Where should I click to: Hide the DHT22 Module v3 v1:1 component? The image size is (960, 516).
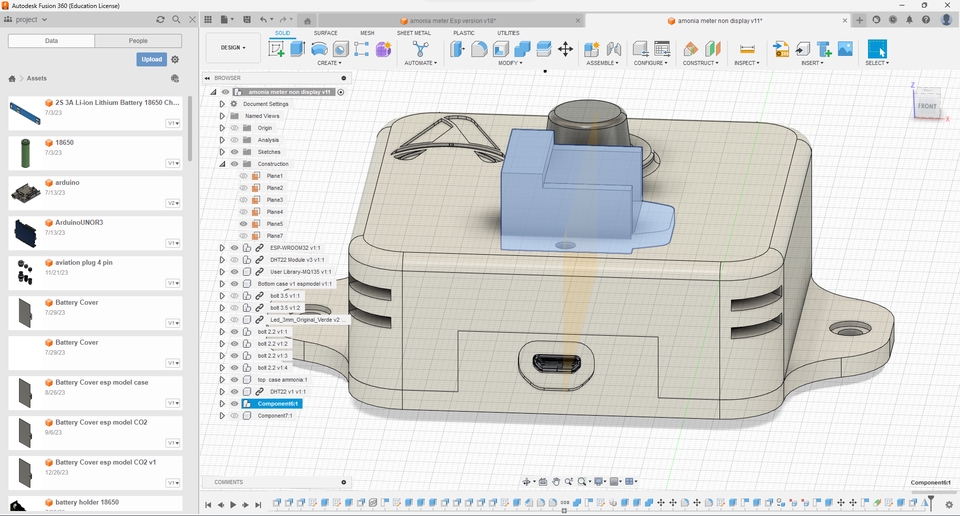[234, 260]
